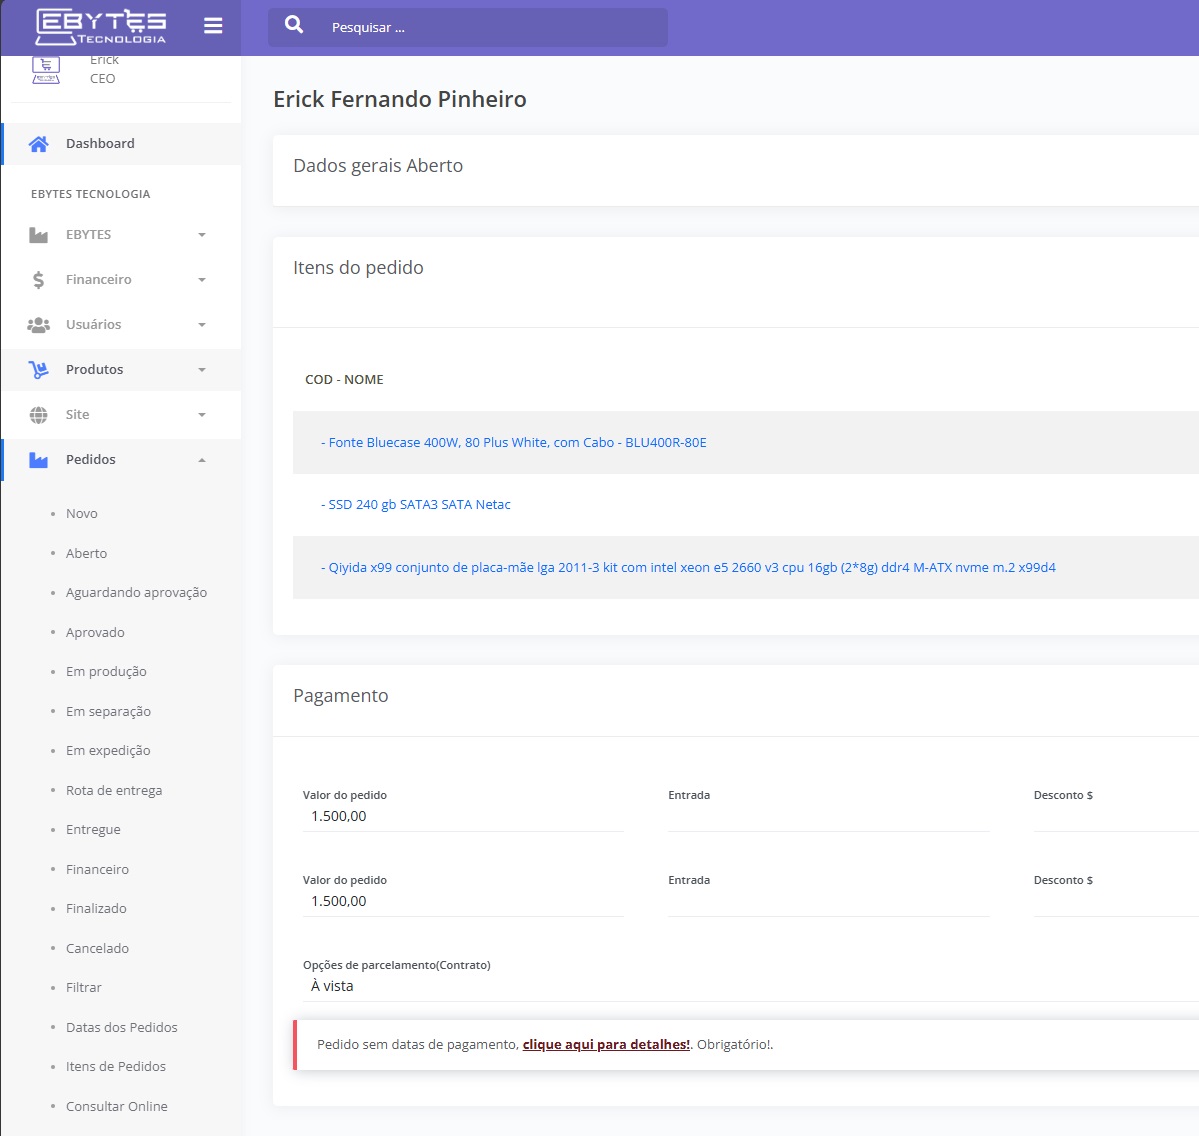Click the second Entrada input field

(829, 901)
